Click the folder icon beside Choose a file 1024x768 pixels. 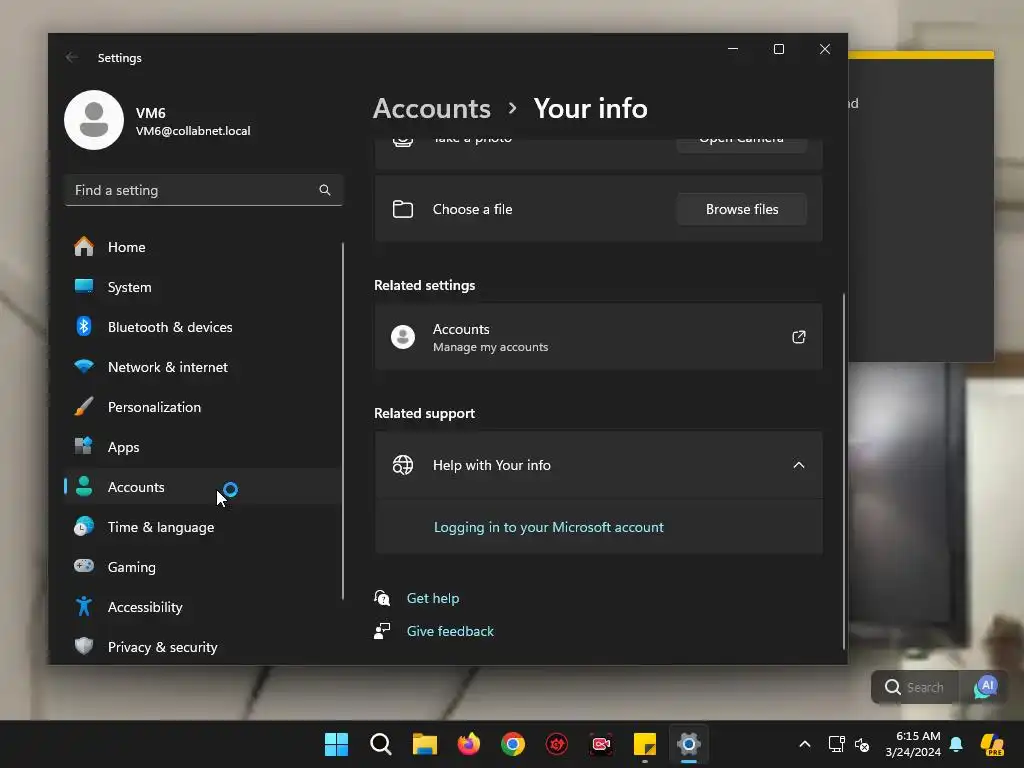click(x=403, y=209)
